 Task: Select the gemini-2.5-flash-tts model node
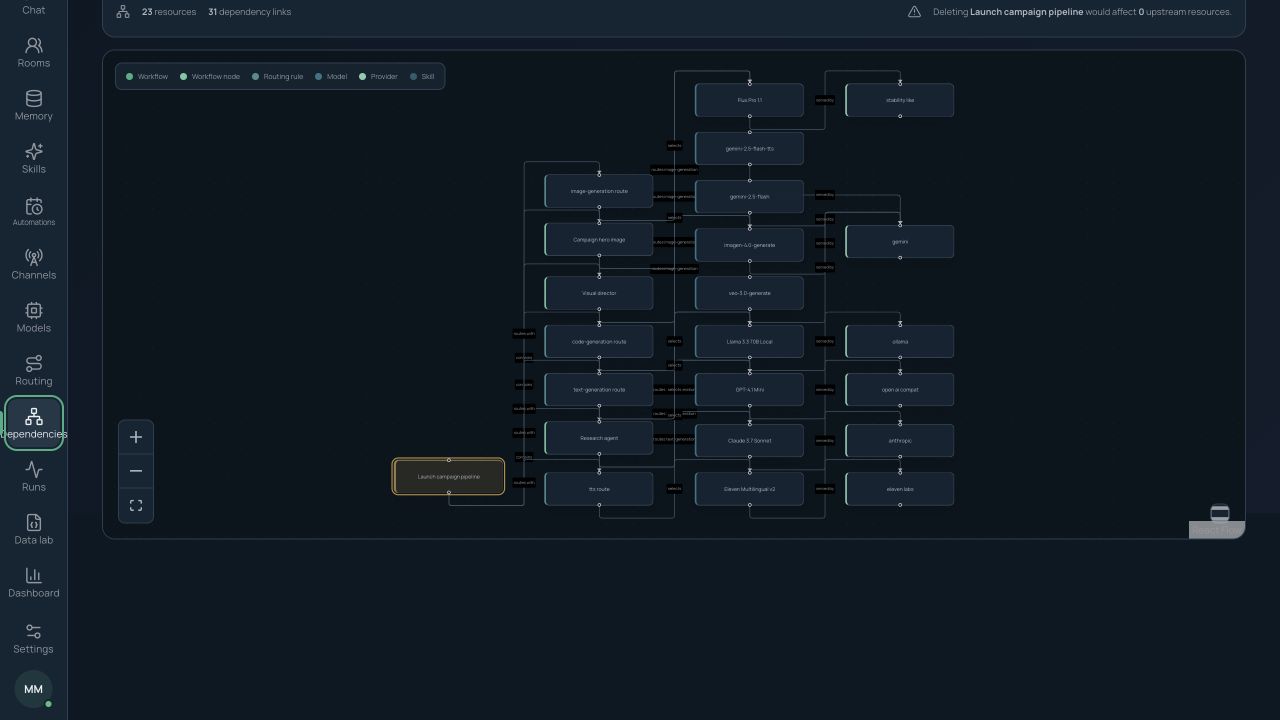click(x=749, y=149)
